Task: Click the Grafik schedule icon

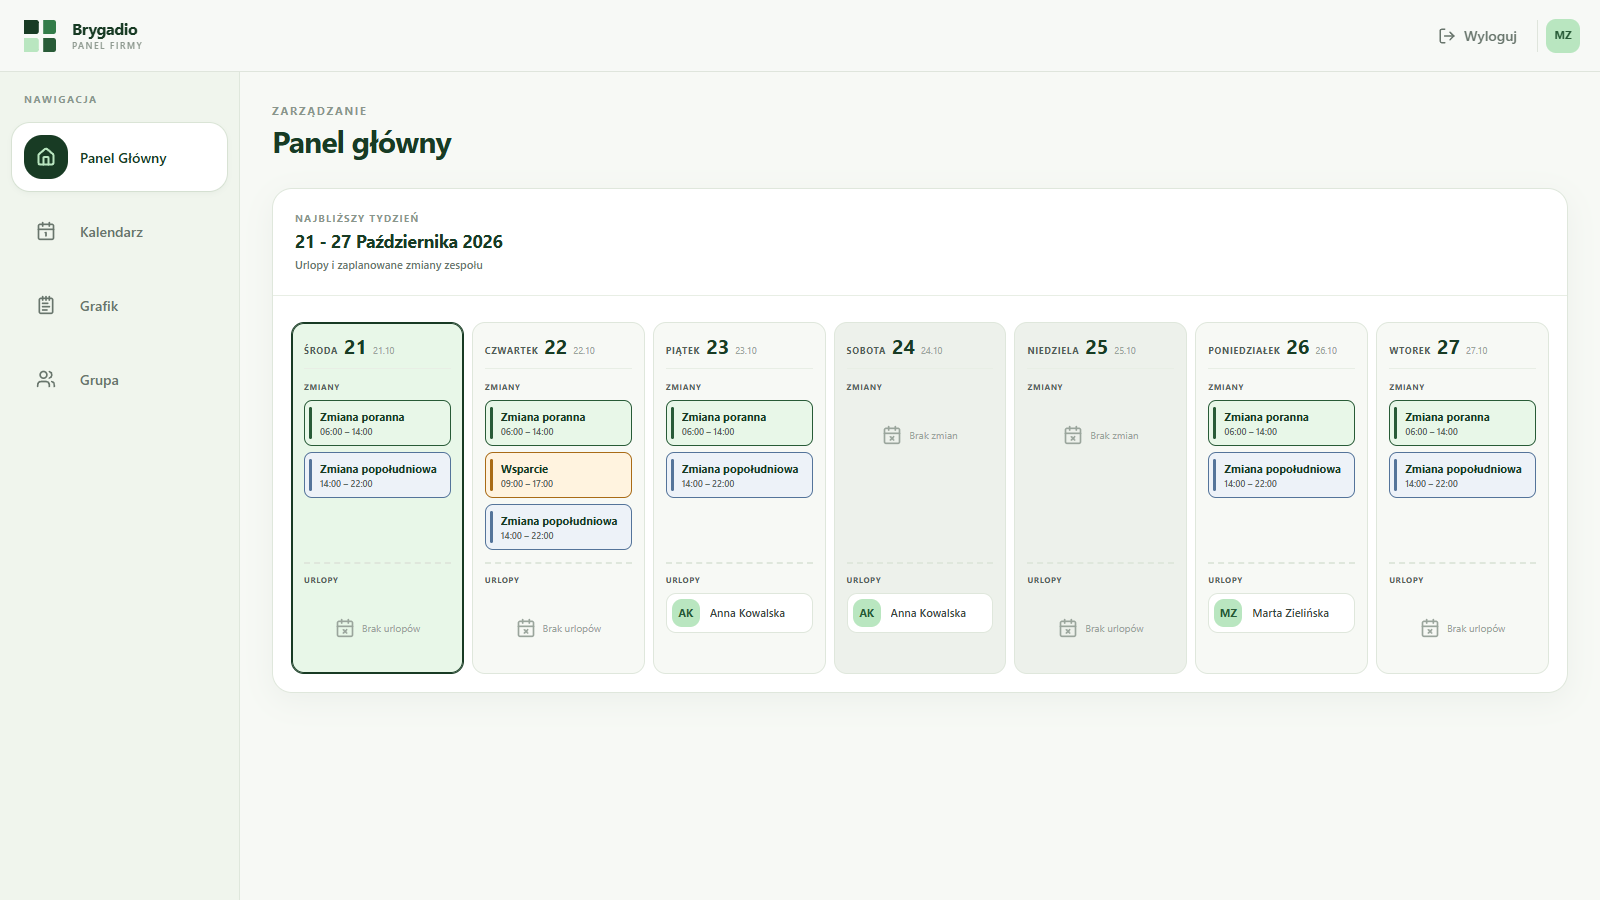Action: coord(46,305)
